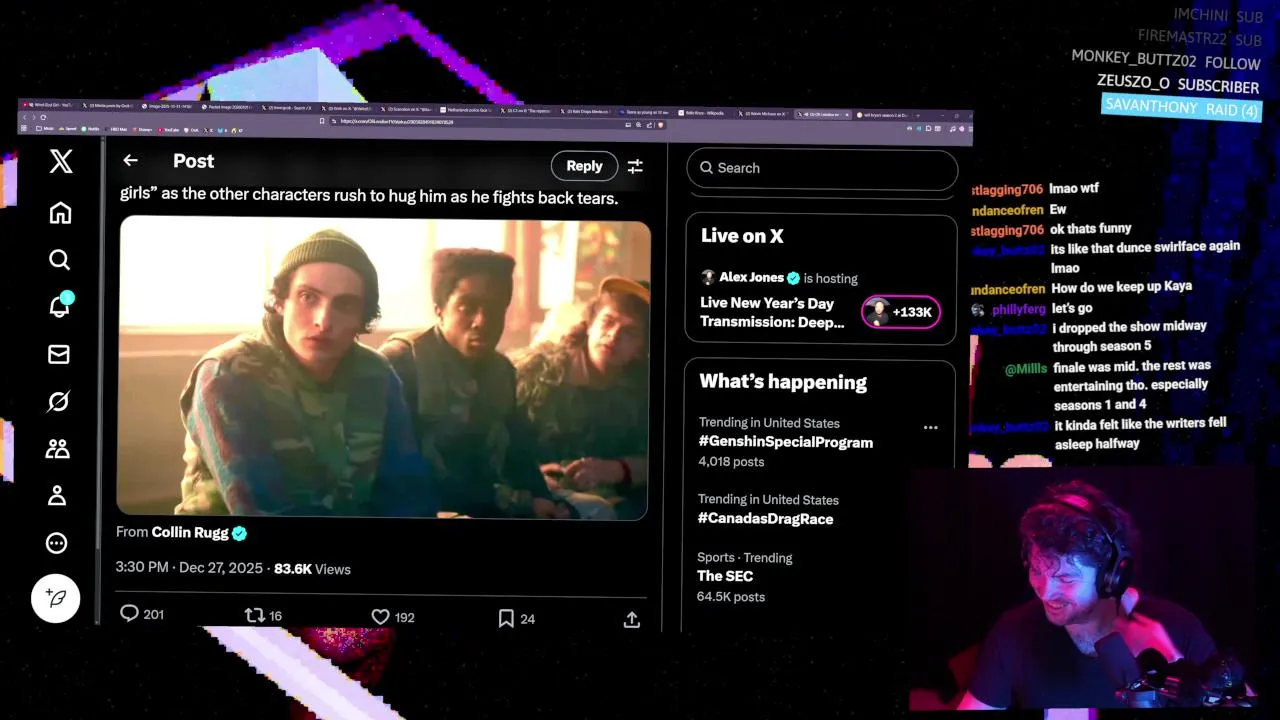1280x720 pixels.
Task: Like the post with heart icon
Action: (x=380, y=617)
